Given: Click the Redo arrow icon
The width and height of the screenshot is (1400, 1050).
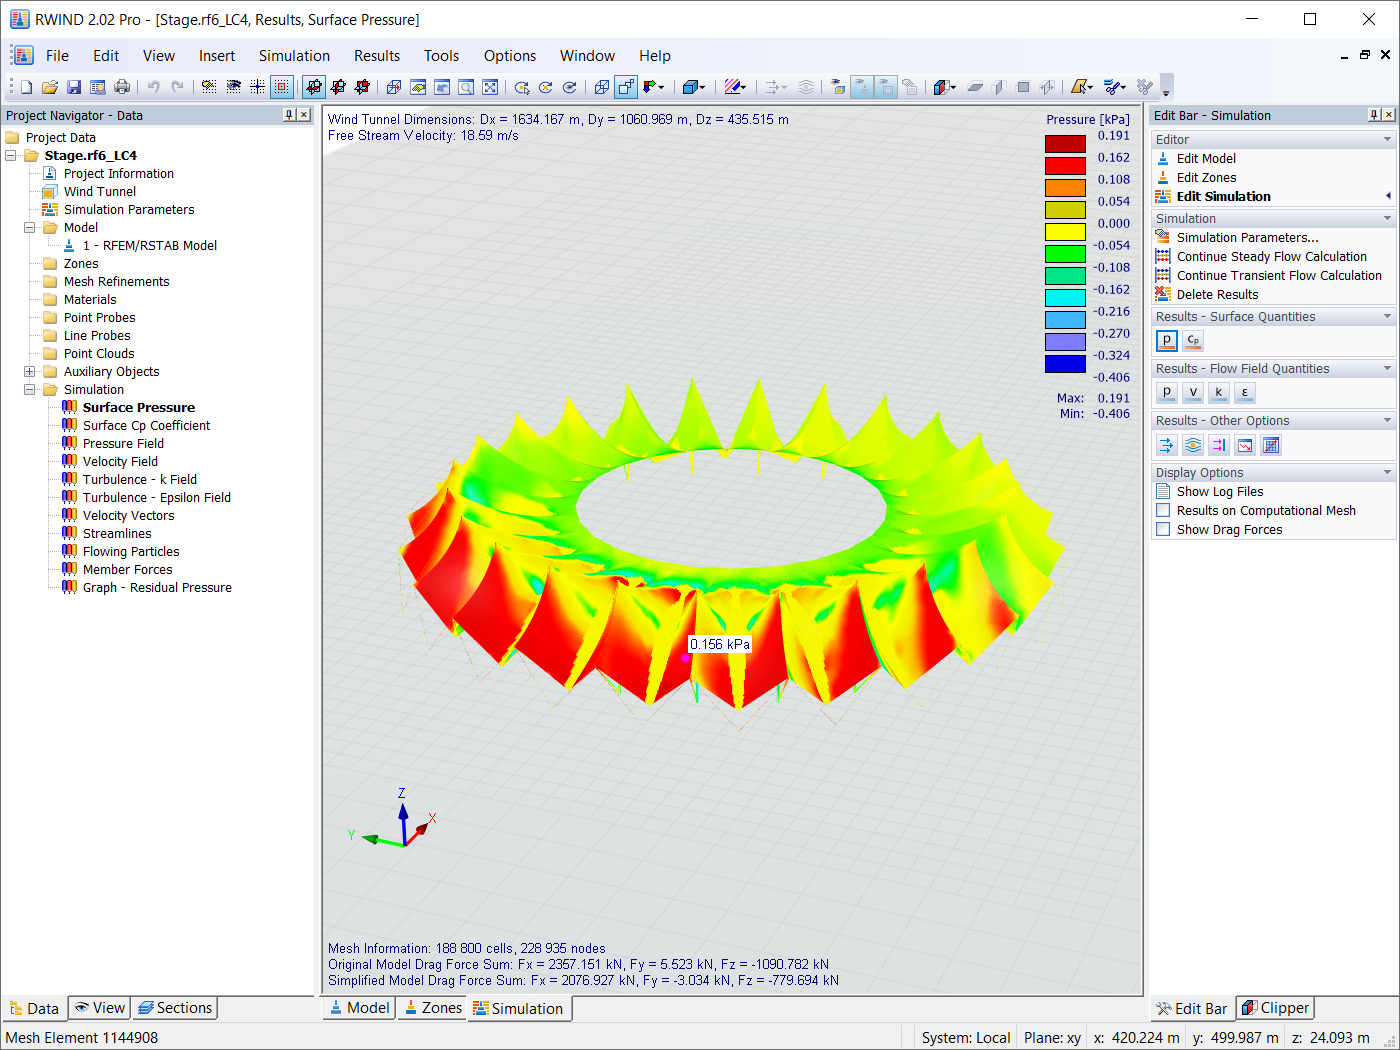Looking at the screenshot, I should click(178, 87).
